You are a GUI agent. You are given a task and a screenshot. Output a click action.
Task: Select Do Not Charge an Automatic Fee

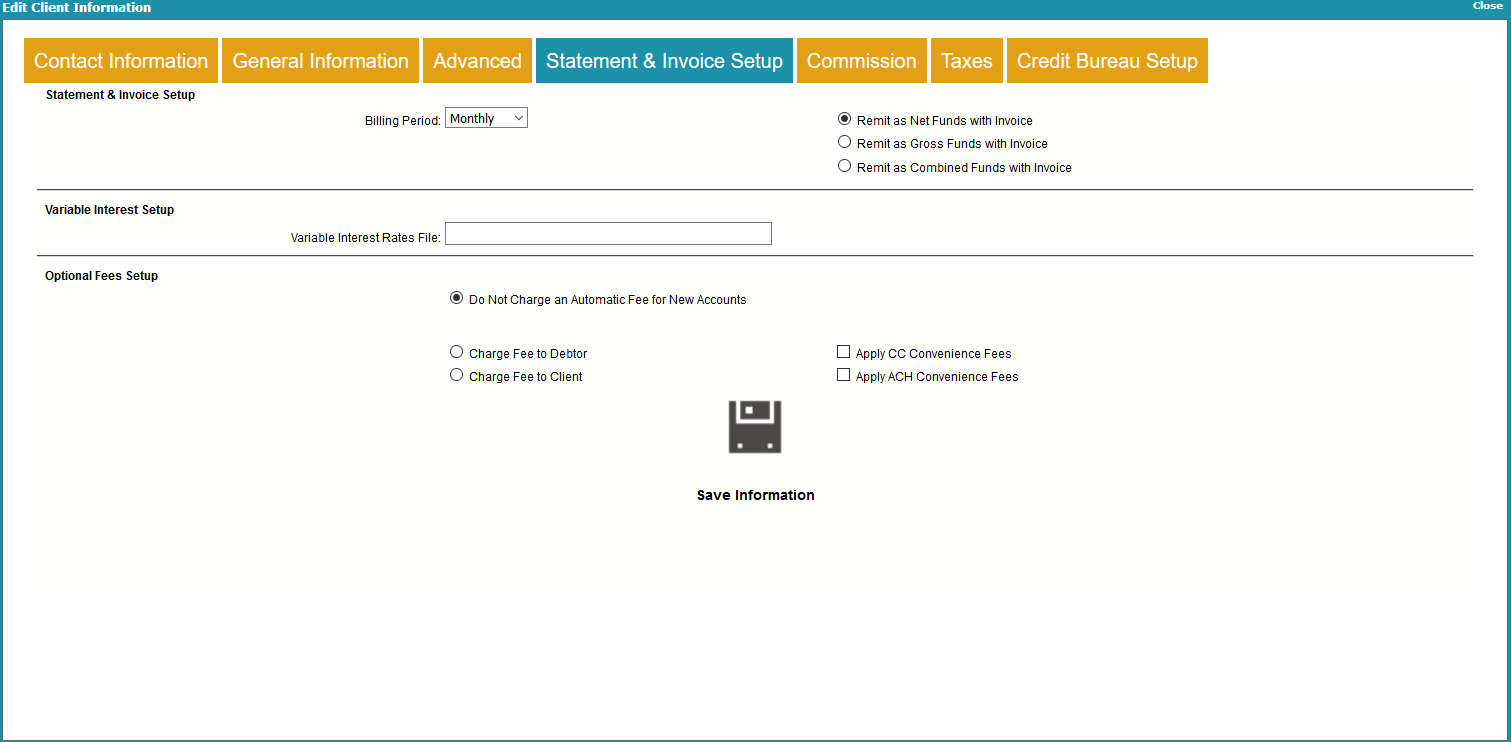[456, 298]
